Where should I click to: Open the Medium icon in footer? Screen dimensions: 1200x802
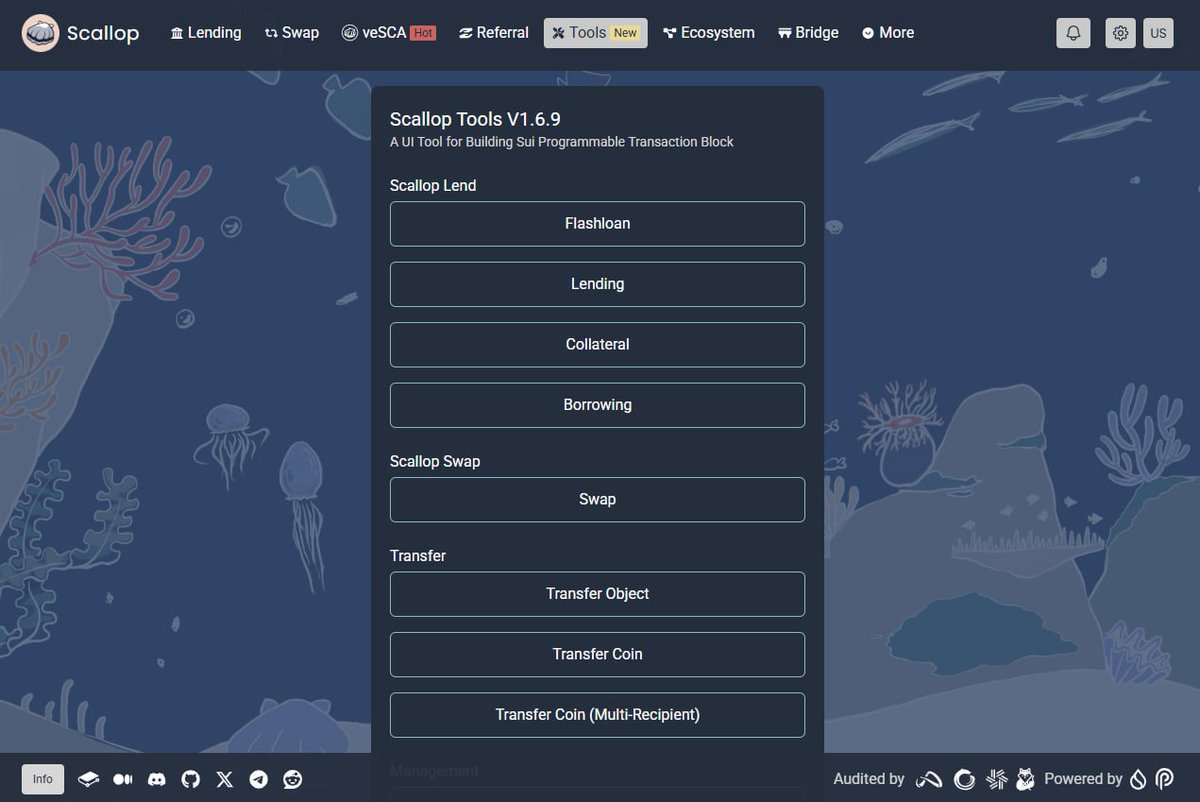pyautogui.click(x=123, y=779)
